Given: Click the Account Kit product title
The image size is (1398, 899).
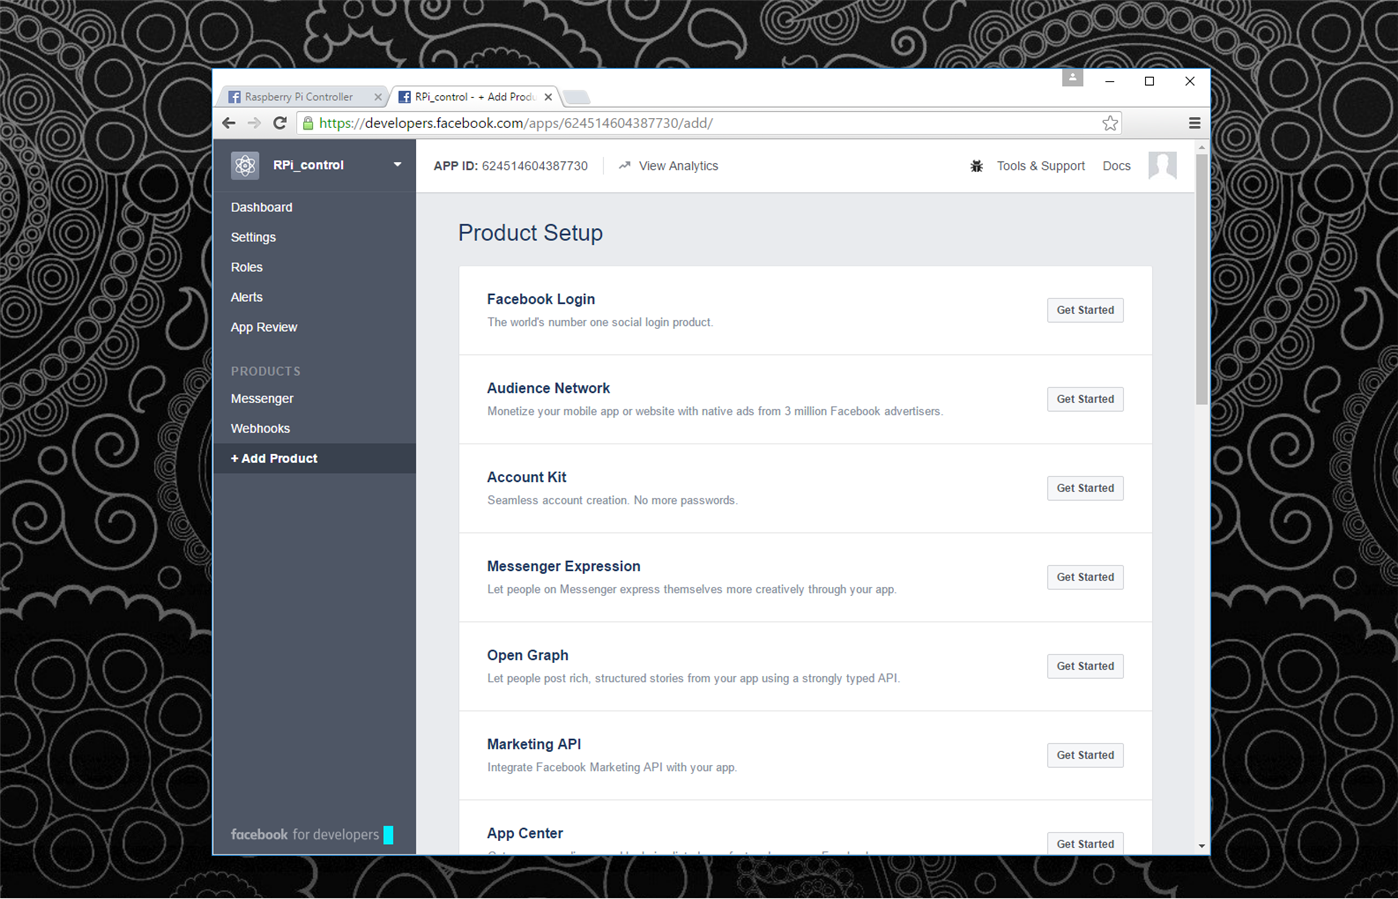Looking at the screenshot, I should [x=527, y=477].
